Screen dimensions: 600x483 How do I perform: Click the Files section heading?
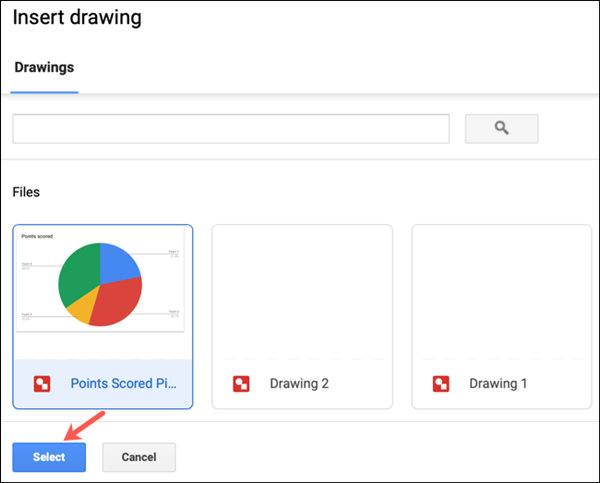26,192
